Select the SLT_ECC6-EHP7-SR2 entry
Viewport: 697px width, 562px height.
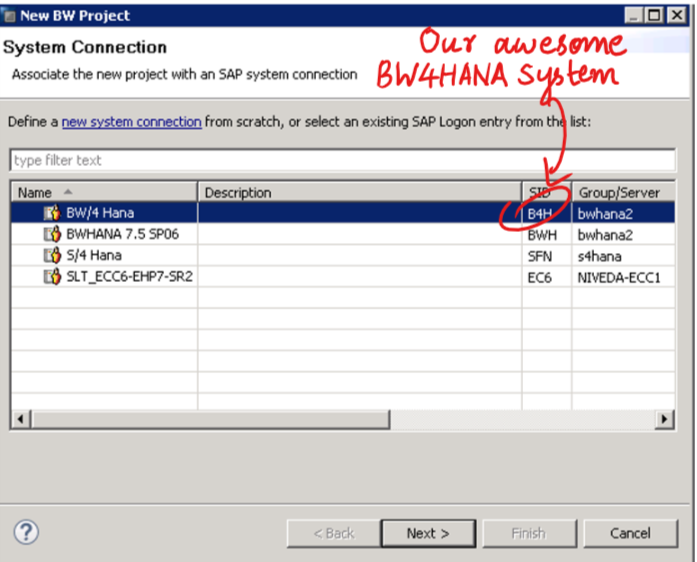point(129,277)
